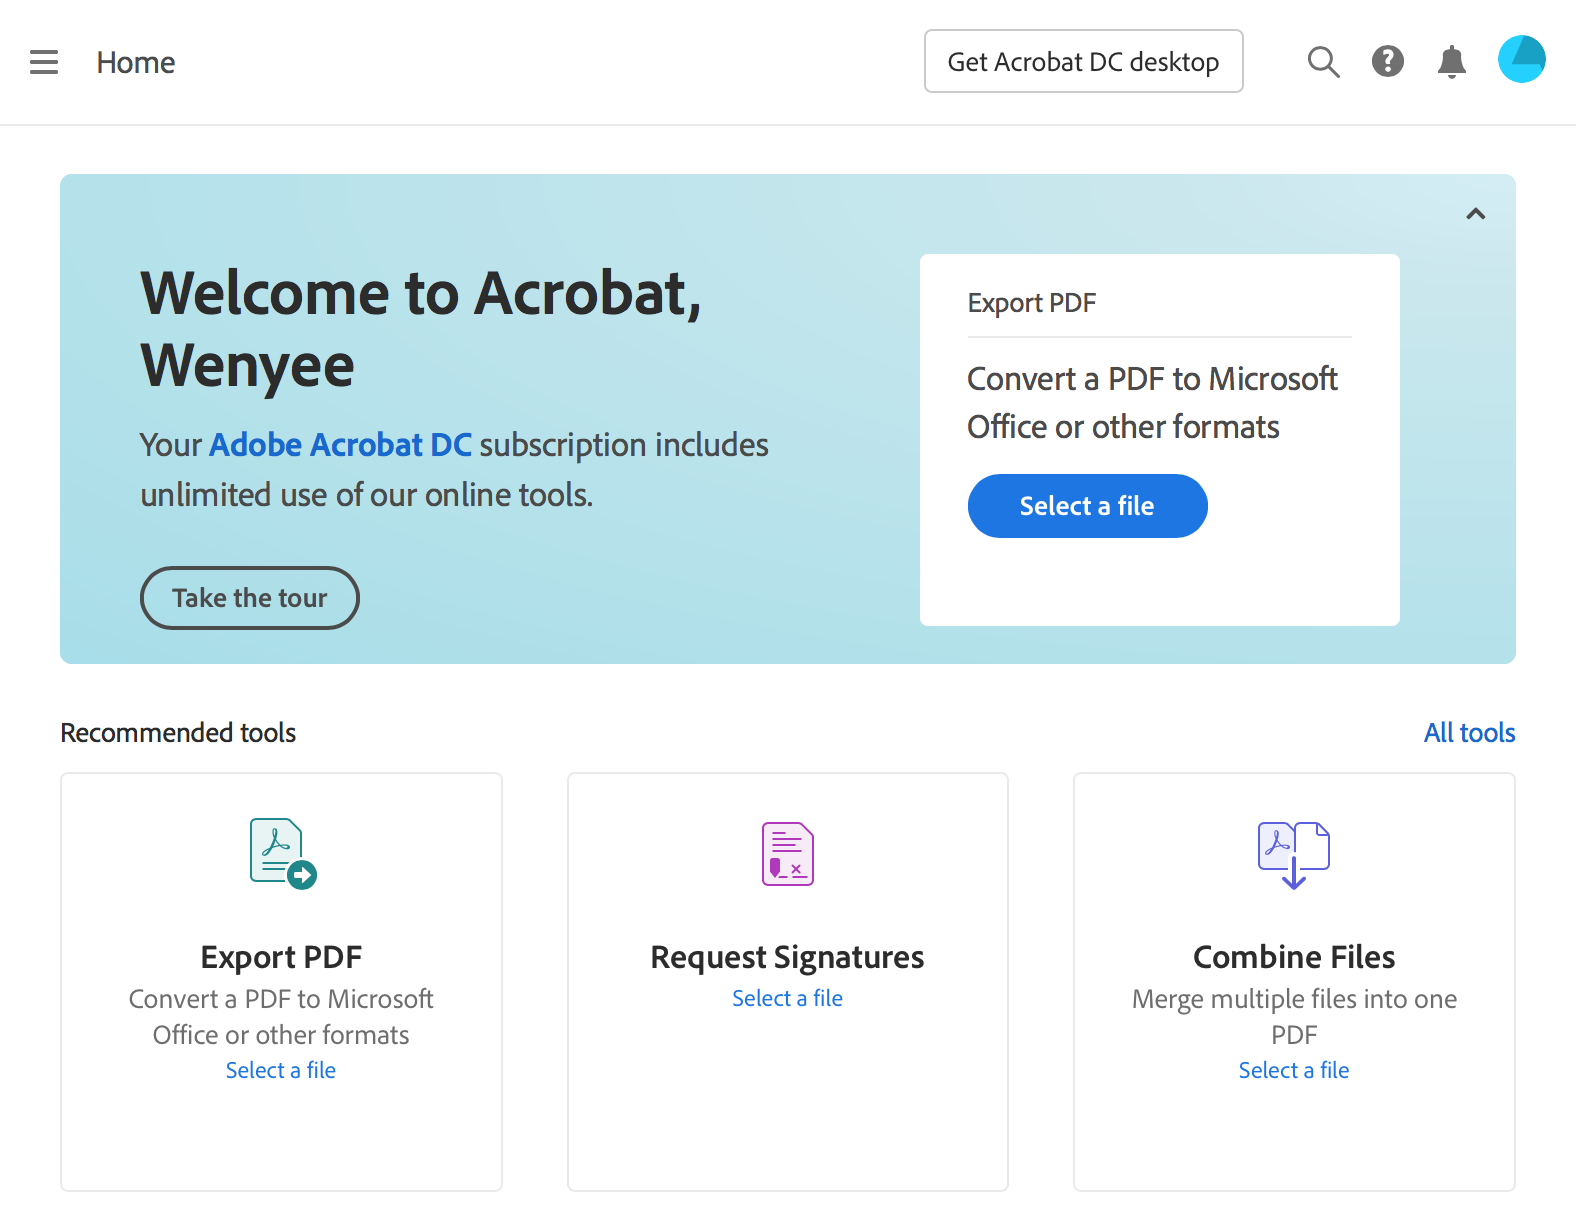Click the Export PDF tool icon
This screenshot has width=1576, height=1220.
click(282, 853)
